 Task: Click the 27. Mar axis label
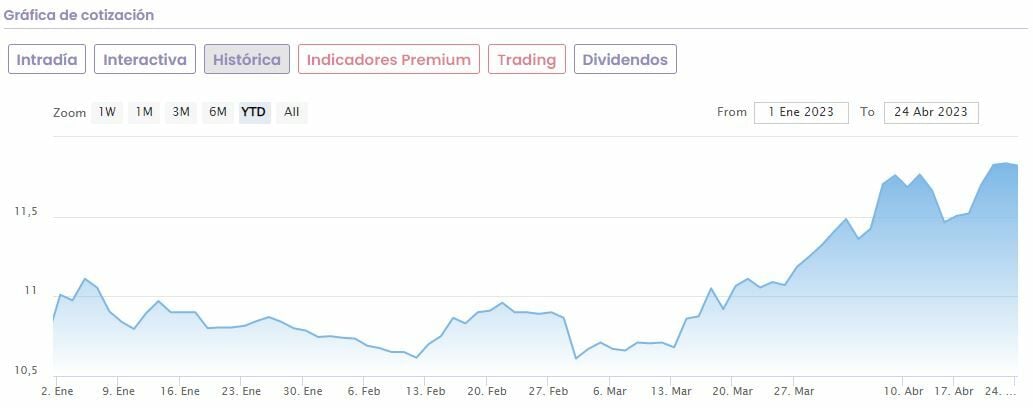[794, 391]
